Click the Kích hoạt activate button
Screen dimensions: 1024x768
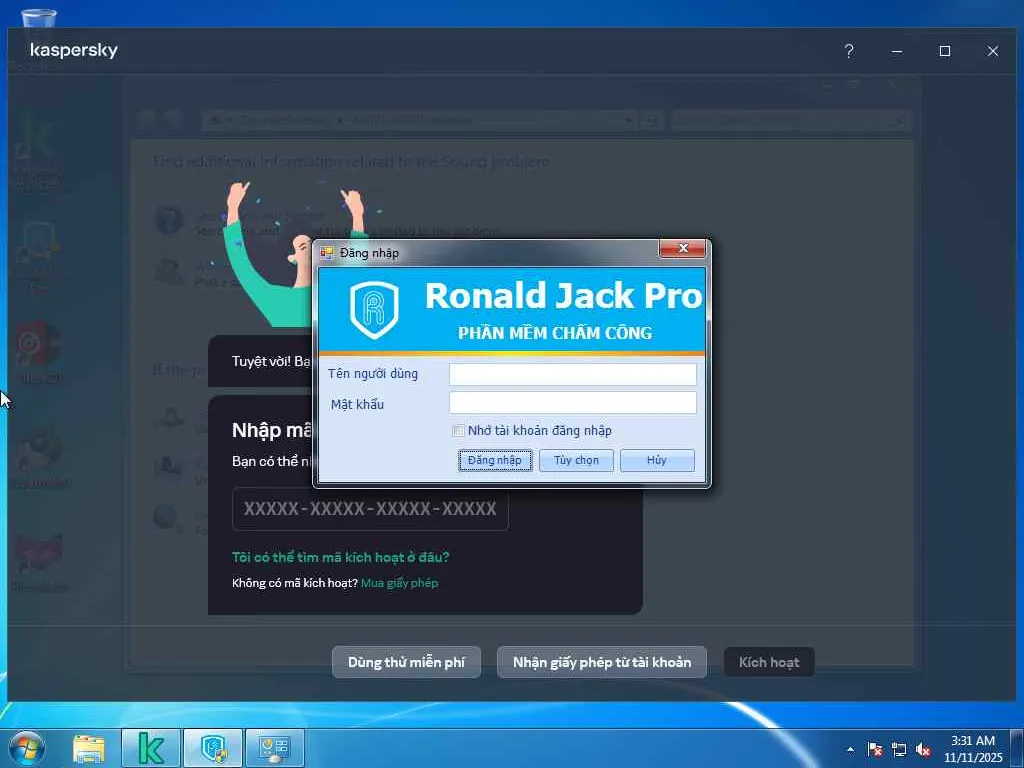(x=769, y=662)
